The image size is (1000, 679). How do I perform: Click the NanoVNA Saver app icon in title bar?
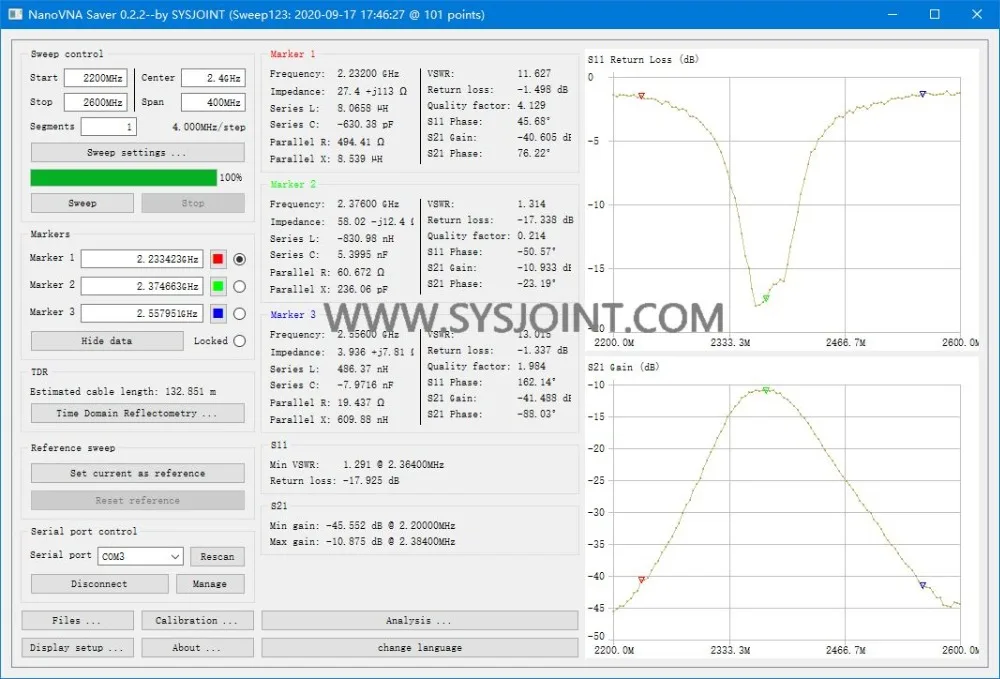tap(15, 14)
